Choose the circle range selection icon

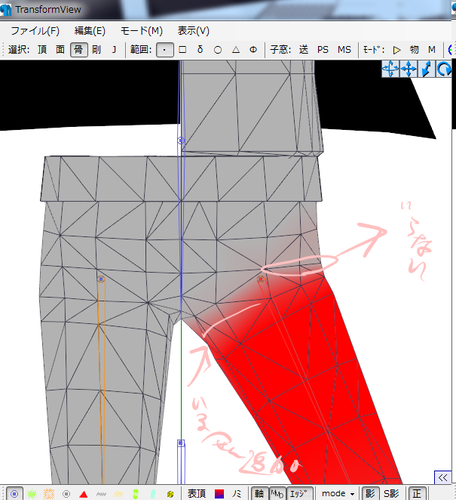[218, 50]
